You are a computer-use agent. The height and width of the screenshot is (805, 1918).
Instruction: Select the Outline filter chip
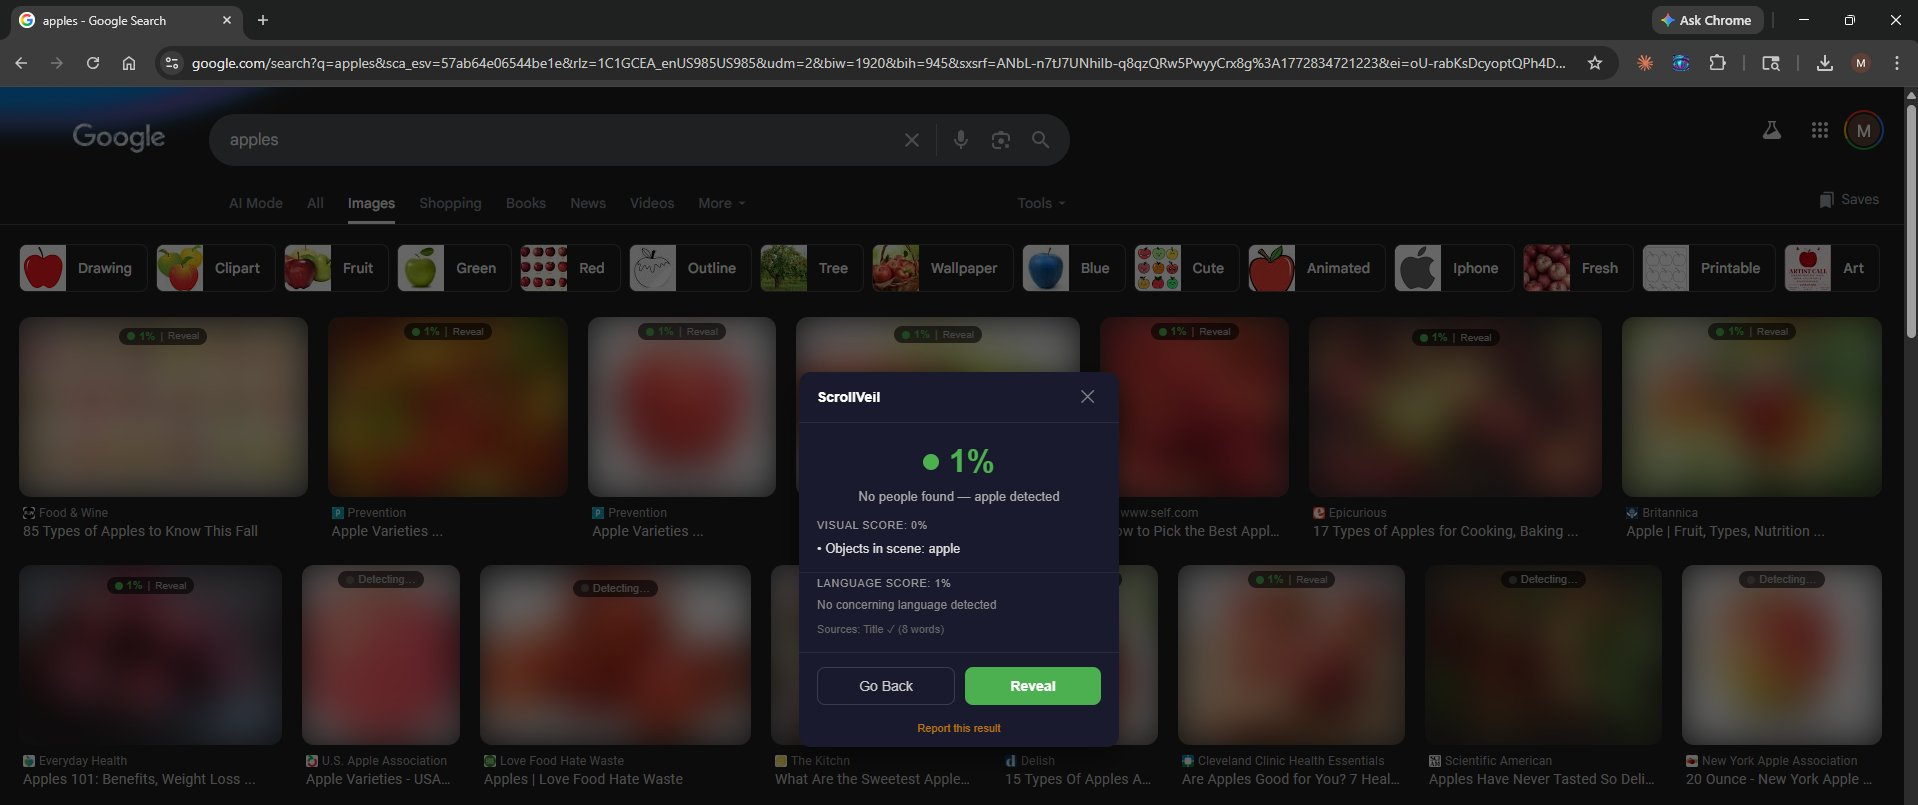point(690,268)
